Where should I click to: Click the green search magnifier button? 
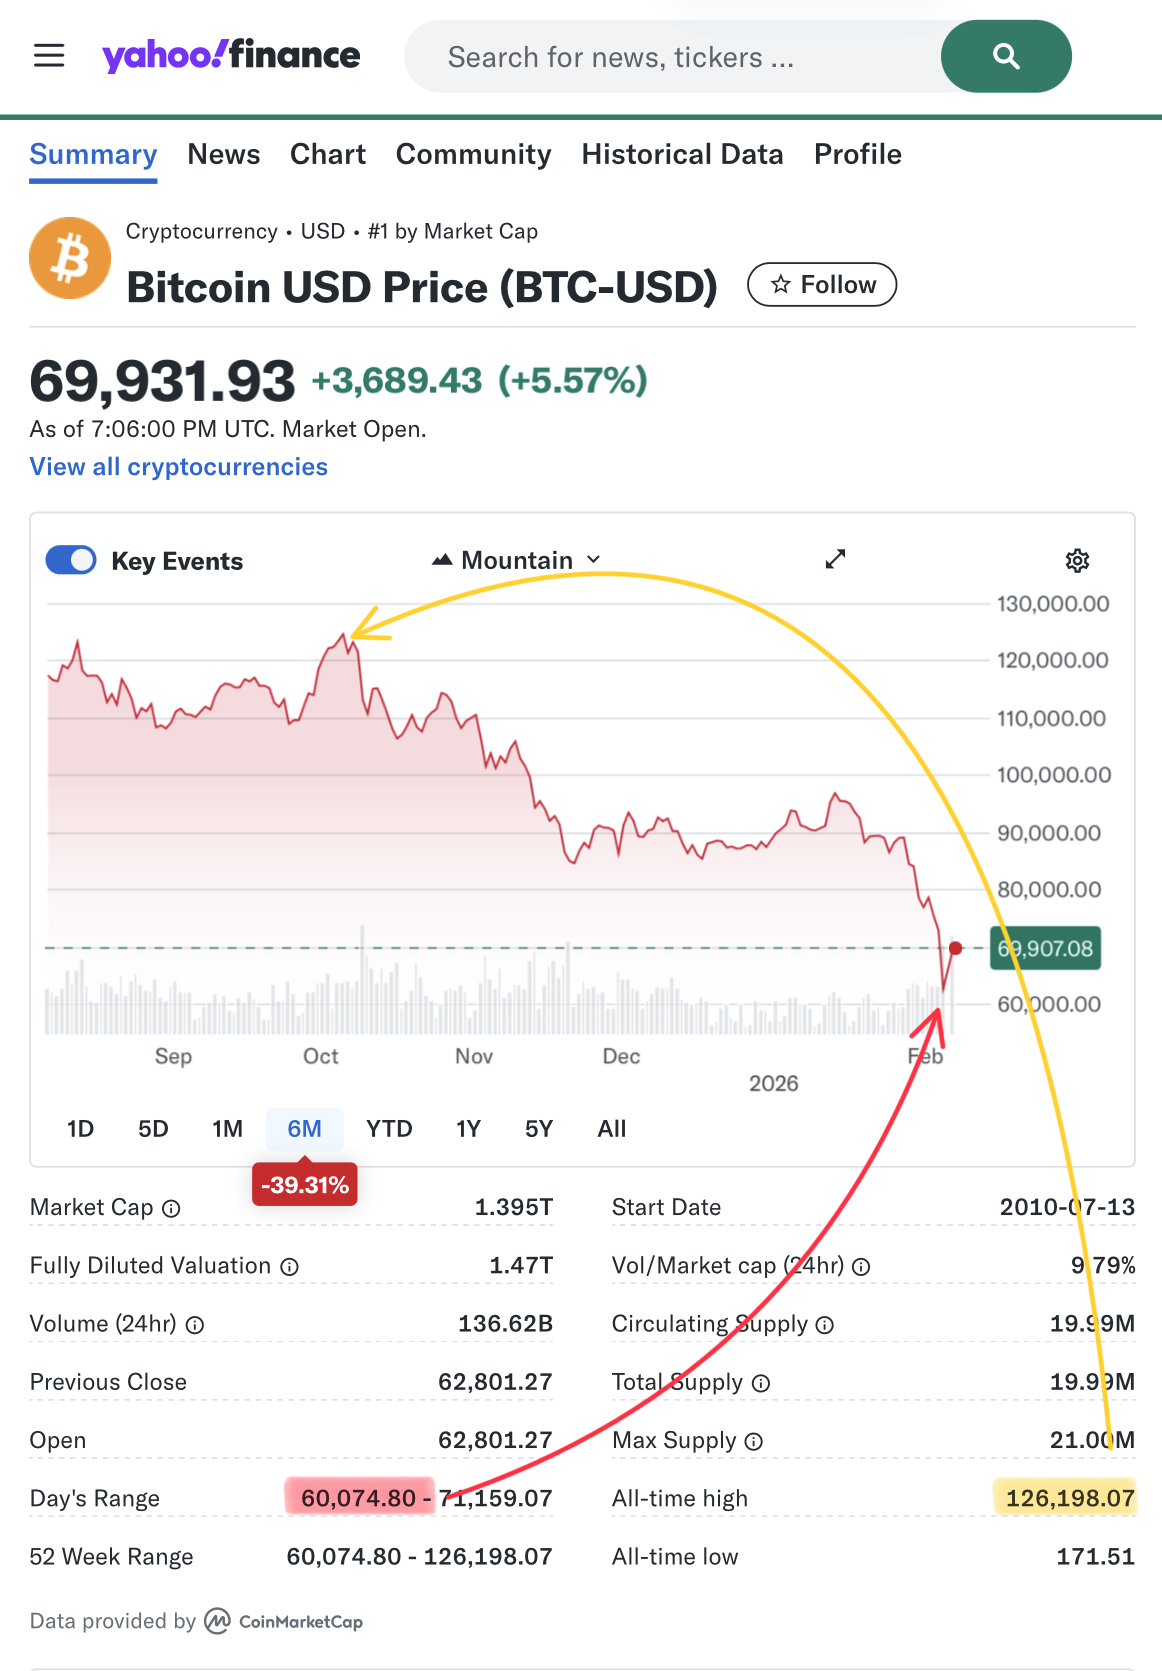coord(1005,57)
